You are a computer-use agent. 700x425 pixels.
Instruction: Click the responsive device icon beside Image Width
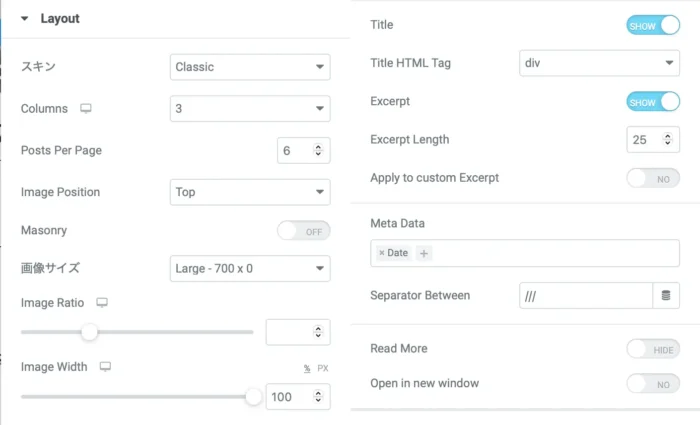pos(105,367)
